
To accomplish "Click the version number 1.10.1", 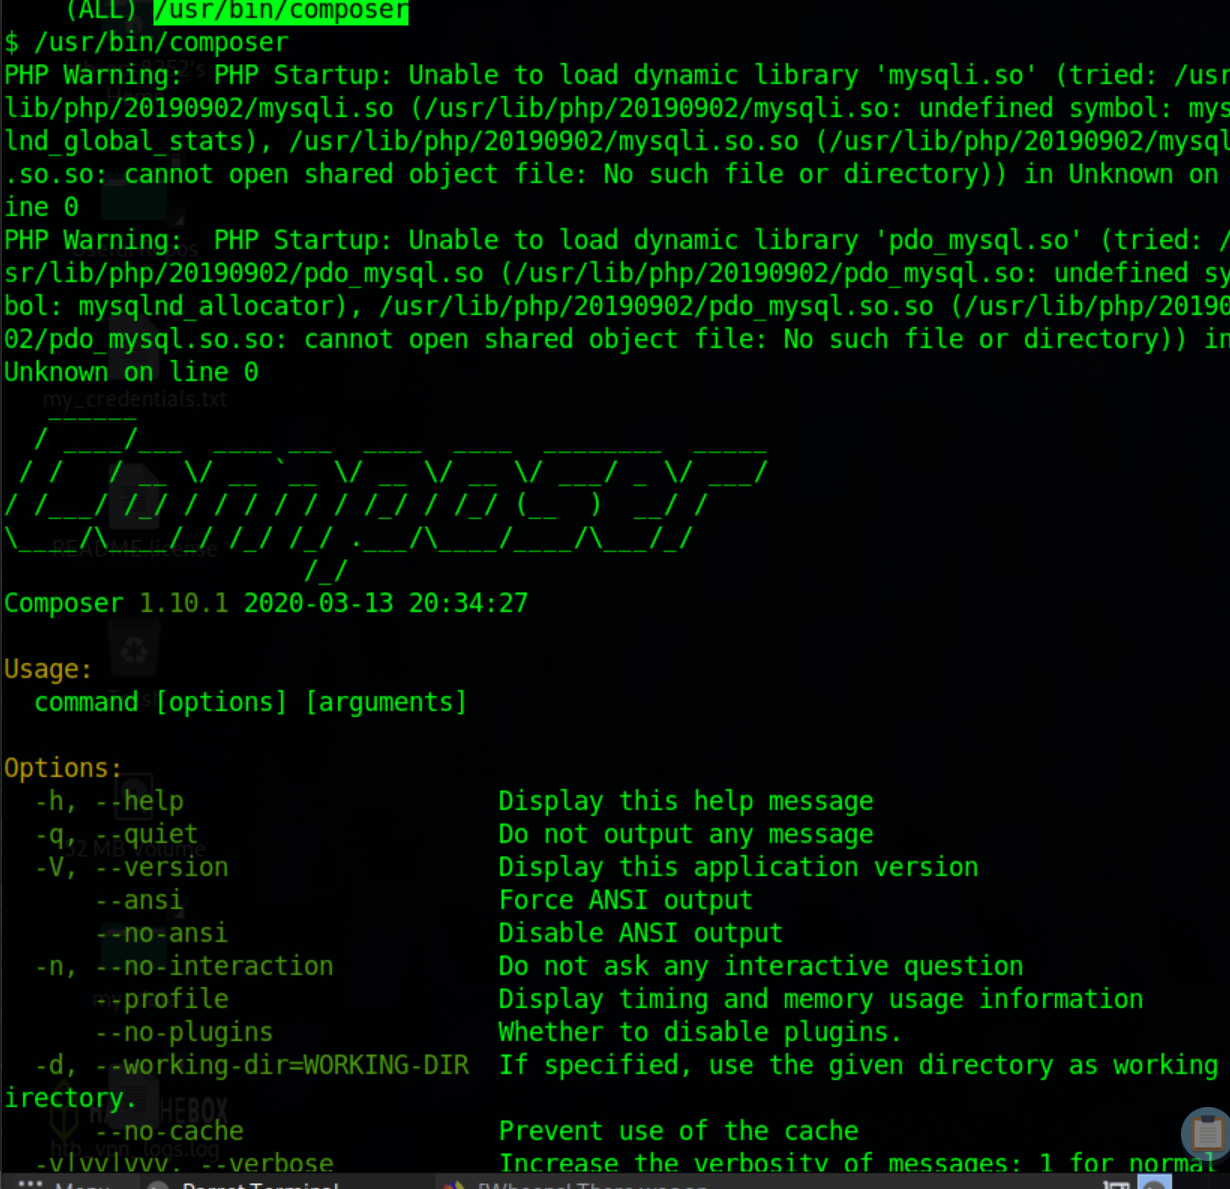I will 184,604.
